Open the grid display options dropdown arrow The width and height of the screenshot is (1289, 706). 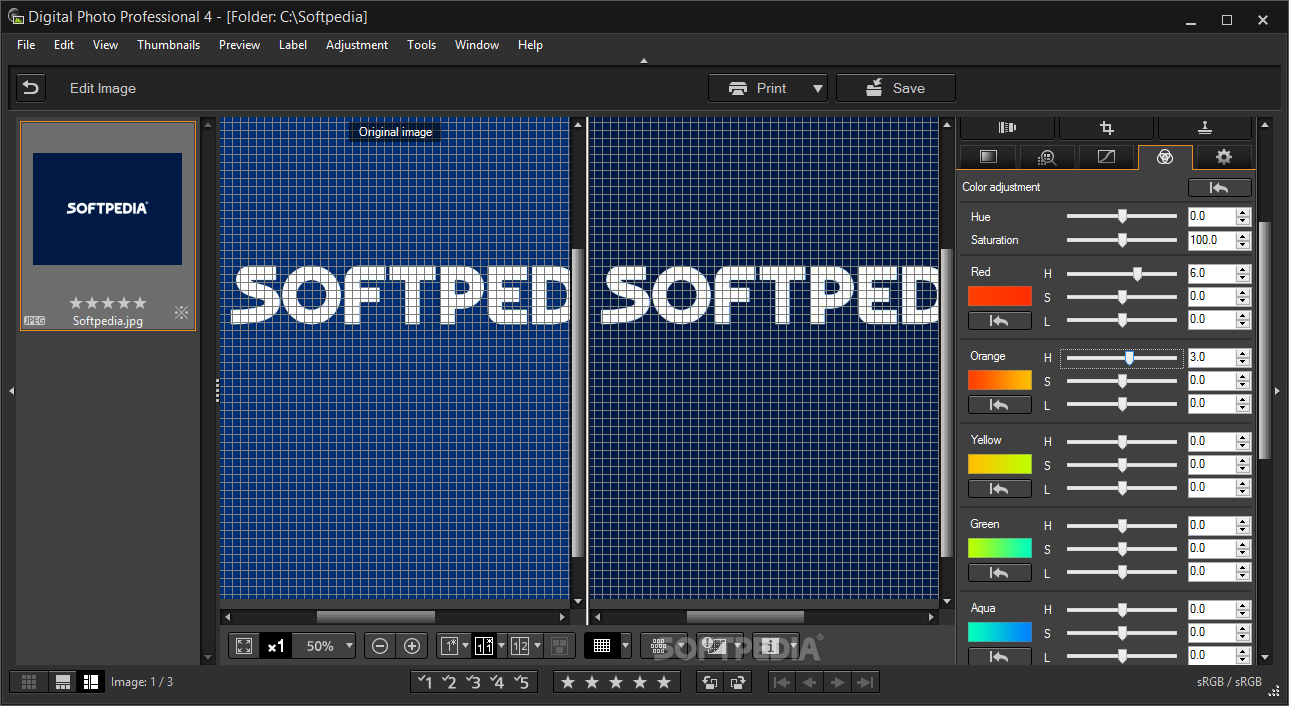626,646
